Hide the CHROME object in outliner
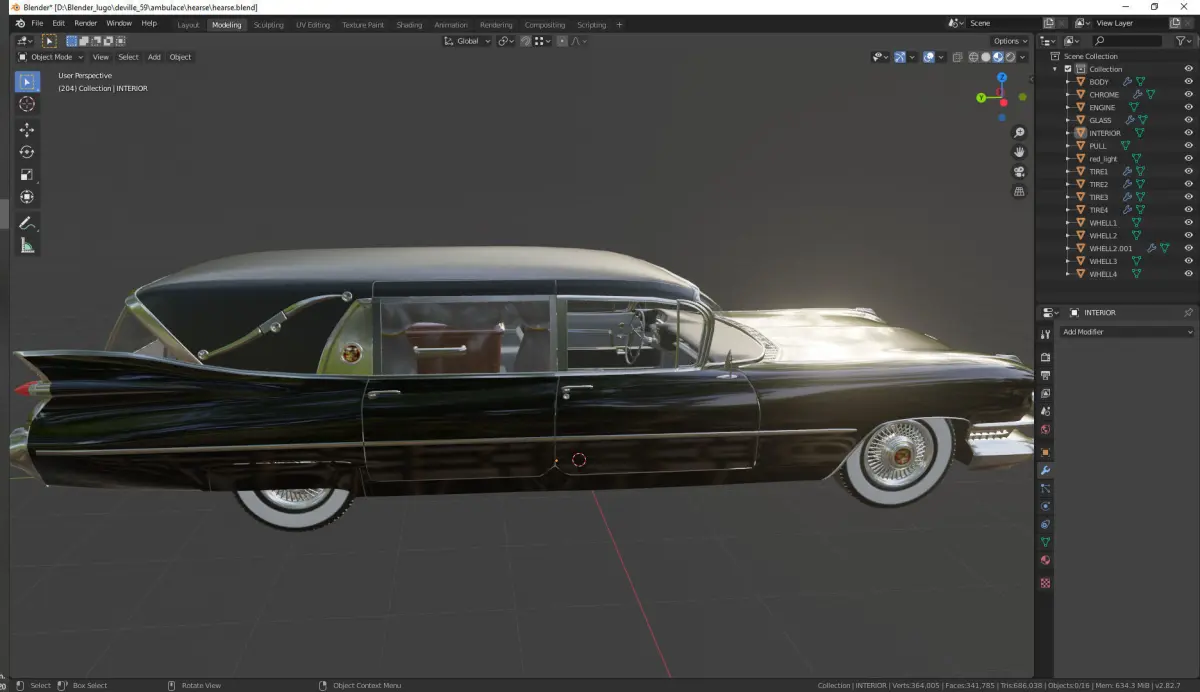The width and height of the screenshot is (1200, 692). pos(1188,94)
